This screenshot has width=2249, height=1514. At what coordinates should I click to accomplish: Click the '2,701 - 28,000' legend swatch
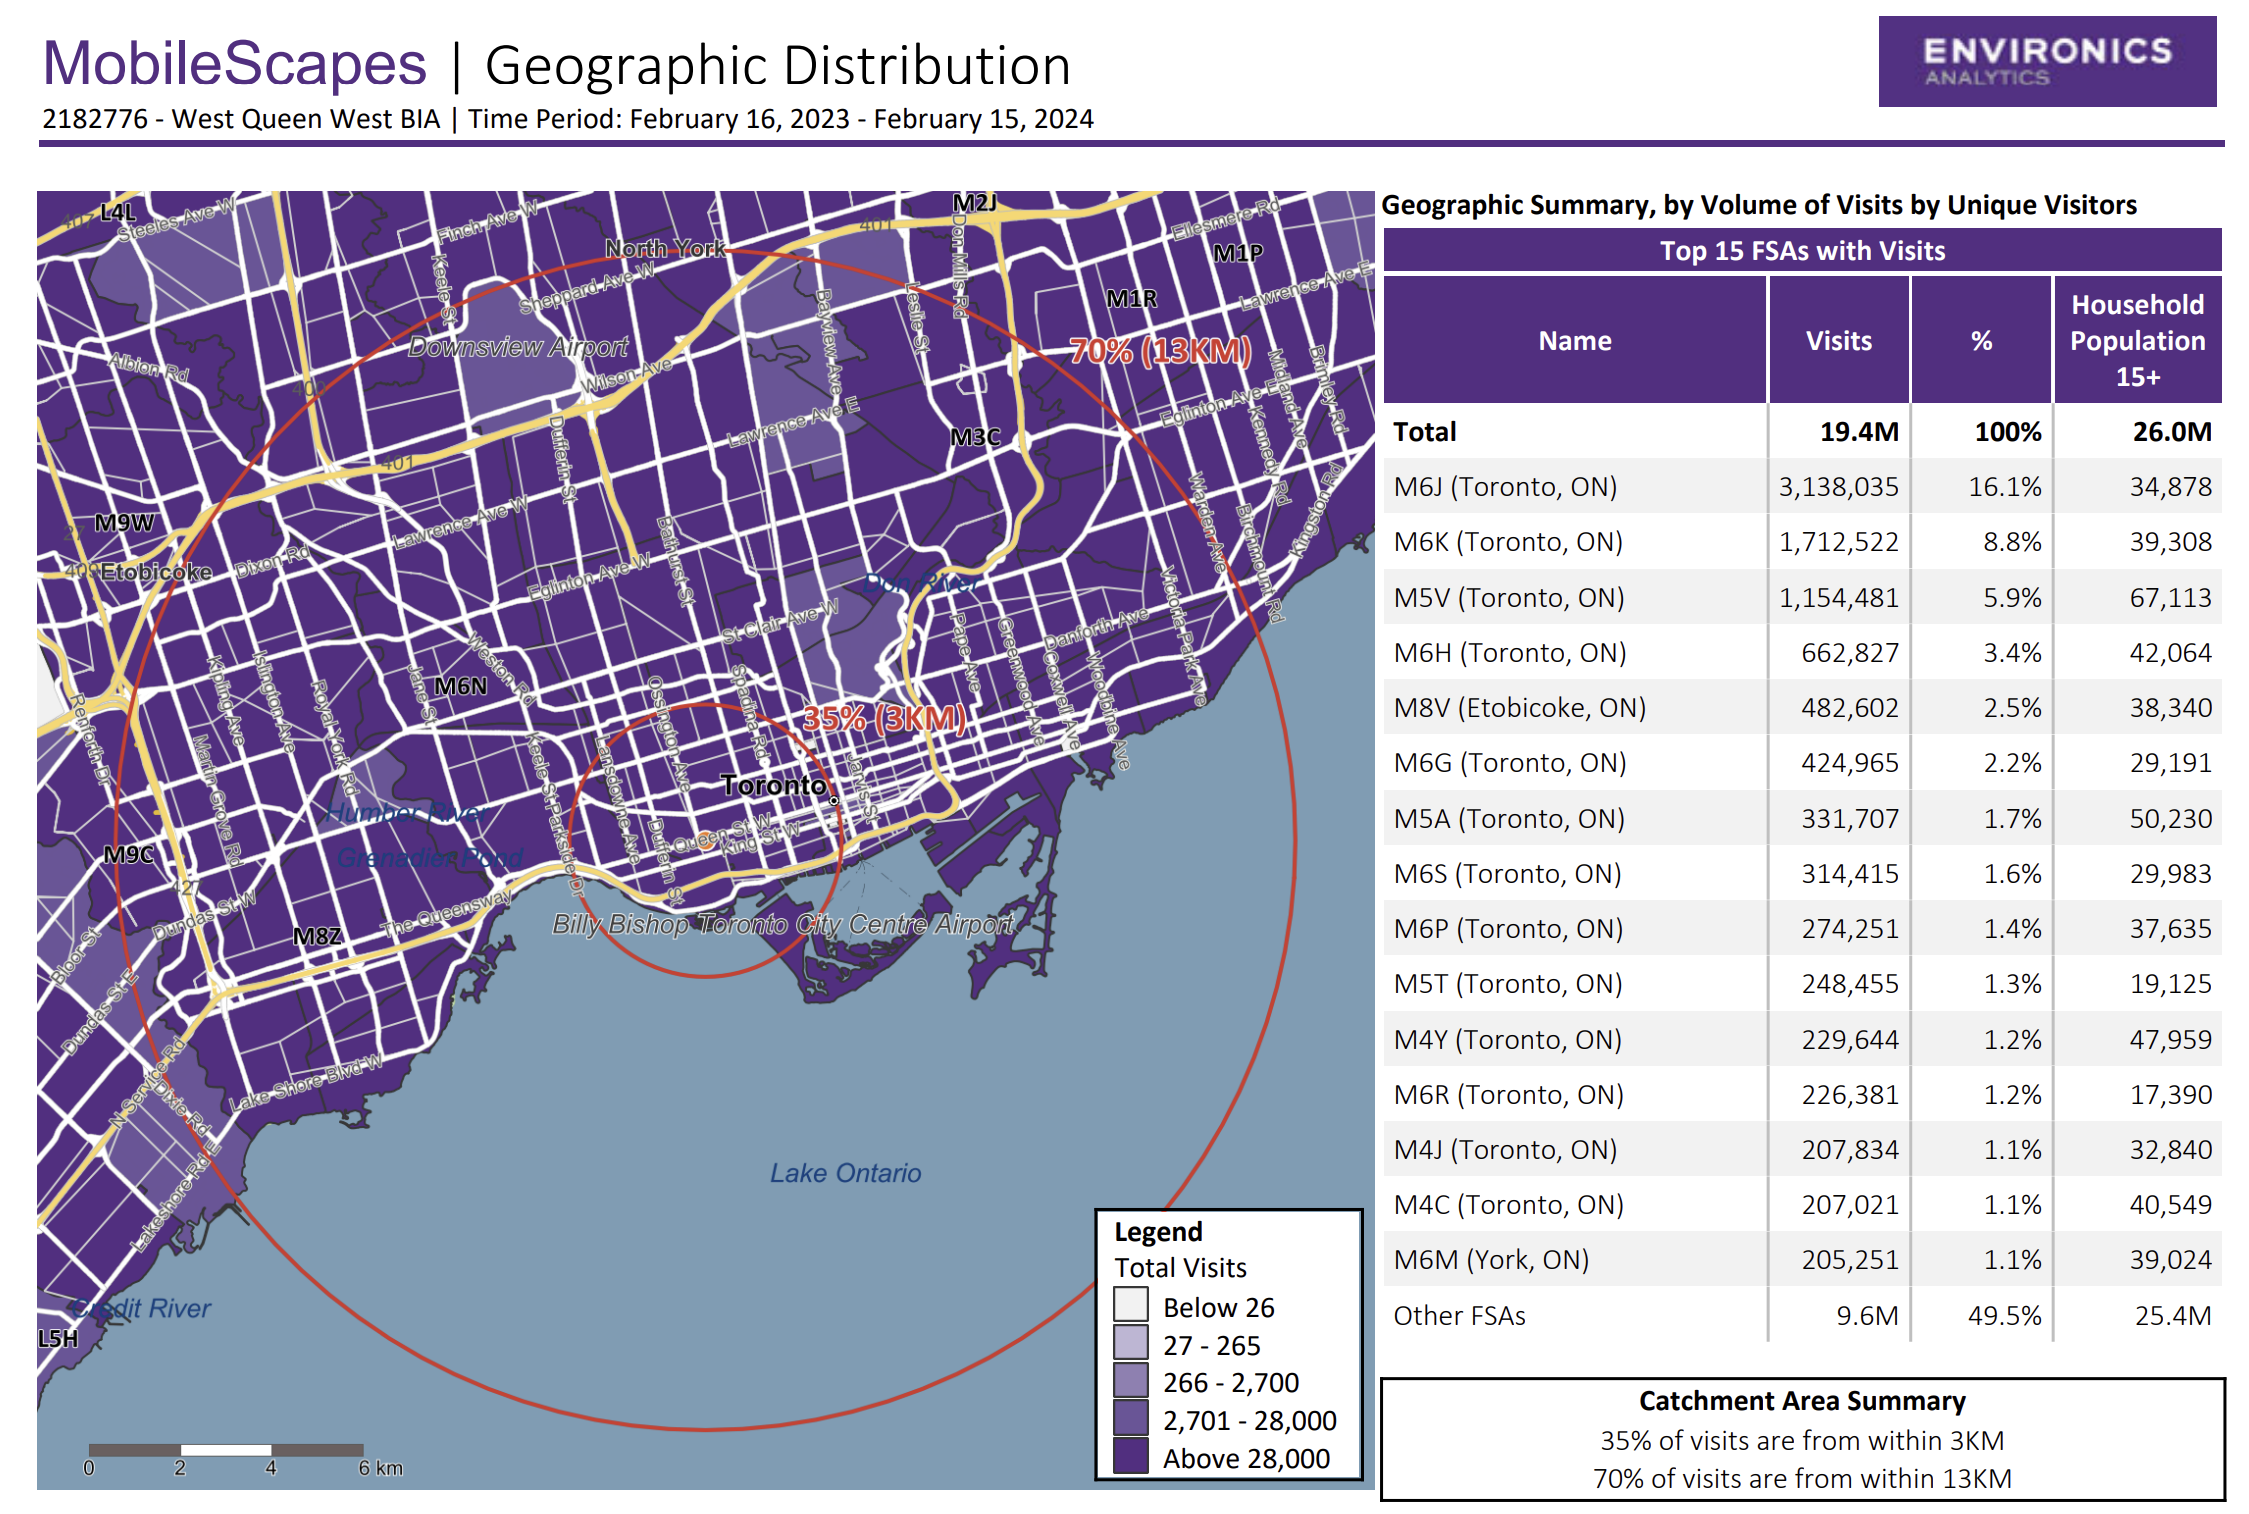(1130, 1417)
